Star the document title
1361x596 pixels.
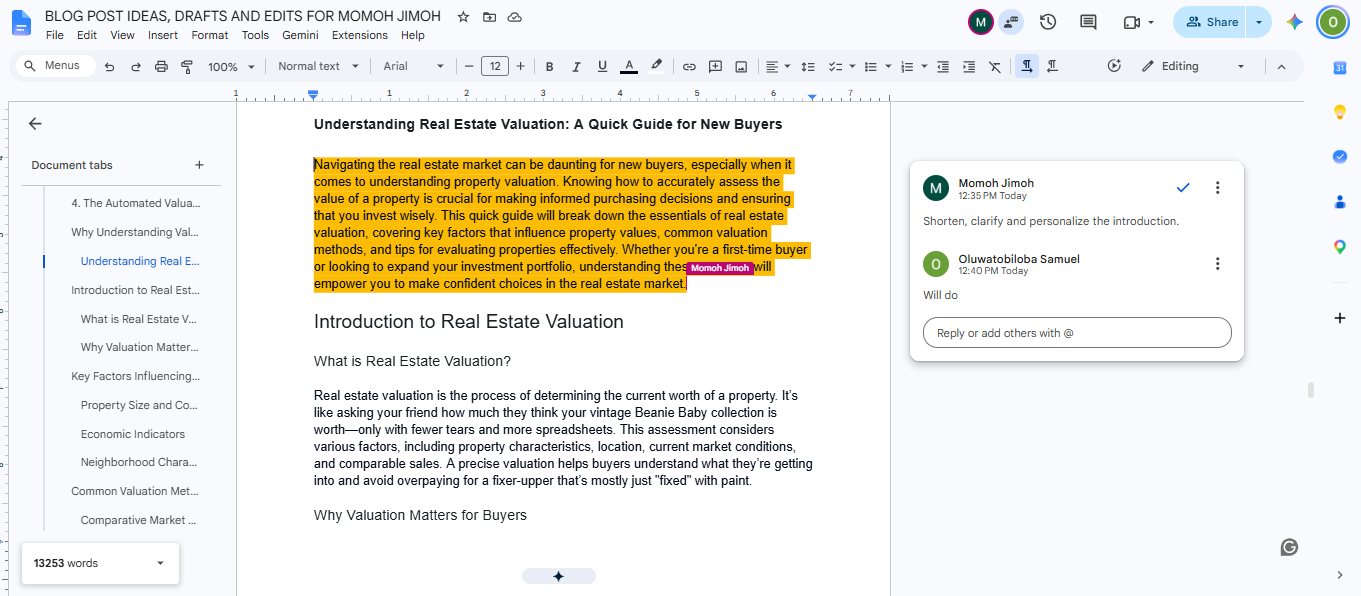tap(463, 17)
